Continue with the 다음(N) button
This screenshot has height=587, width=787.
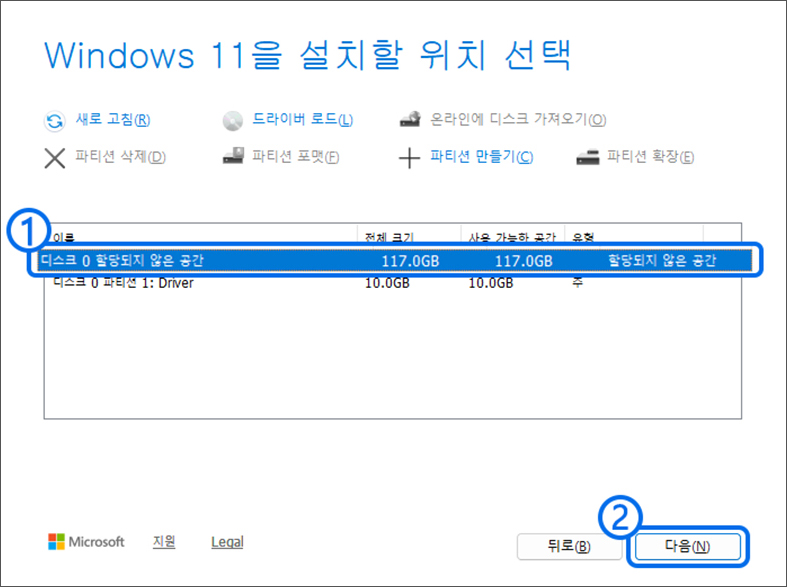(x=688, y=546)
